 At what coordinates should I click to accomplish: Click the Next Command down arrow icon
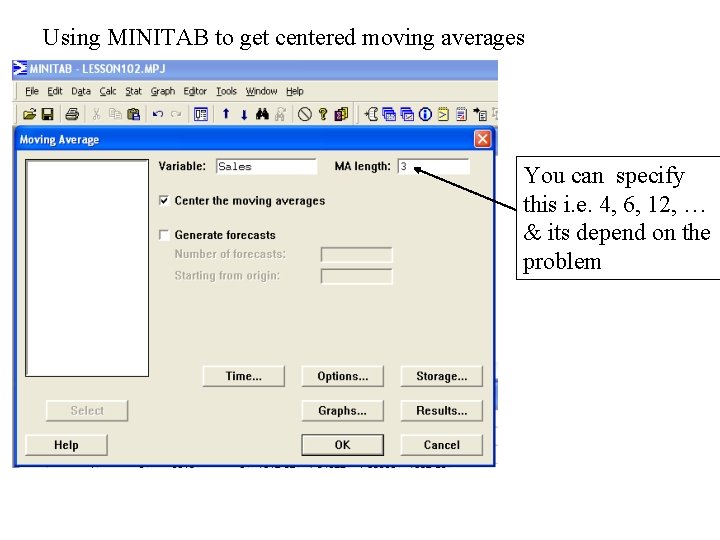click(244, 114)
